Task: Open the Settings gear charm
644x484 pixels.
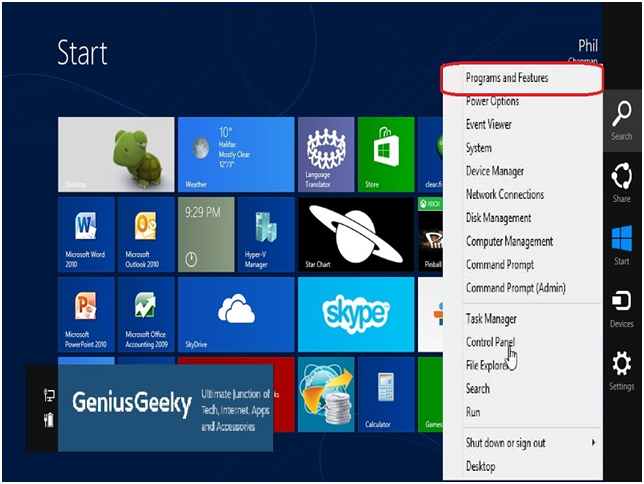Action: pyautogui.click(x=621, y=370)
